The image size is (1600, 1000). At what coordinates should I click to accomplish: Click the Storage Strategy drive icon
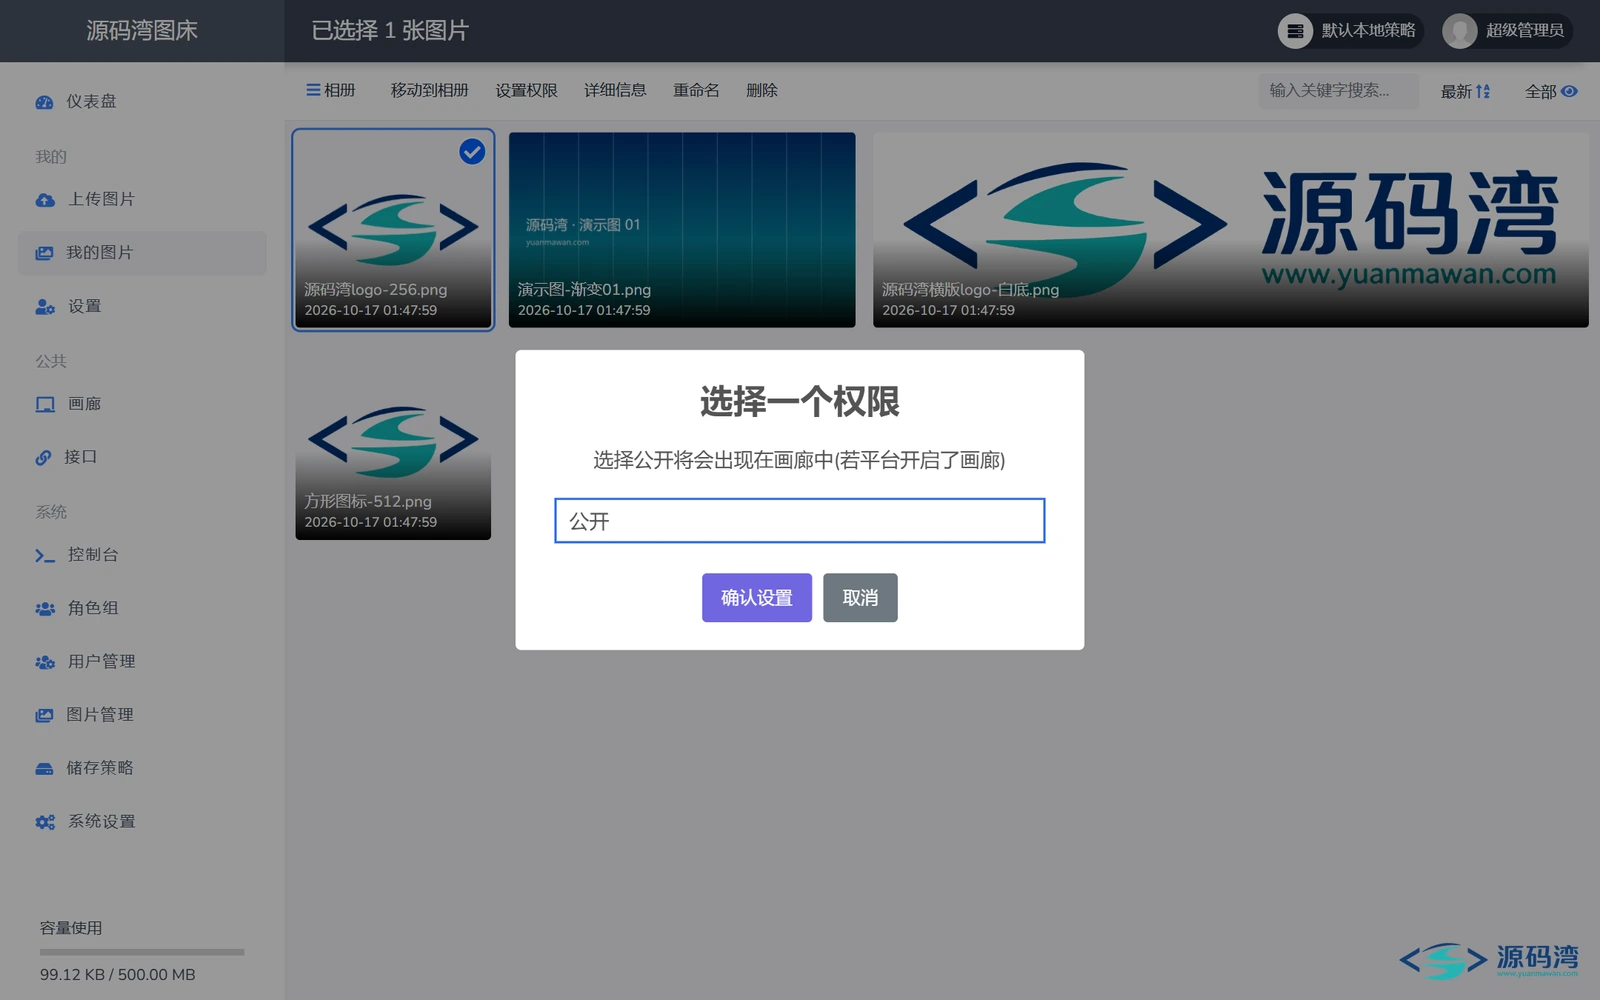point(44,769)
